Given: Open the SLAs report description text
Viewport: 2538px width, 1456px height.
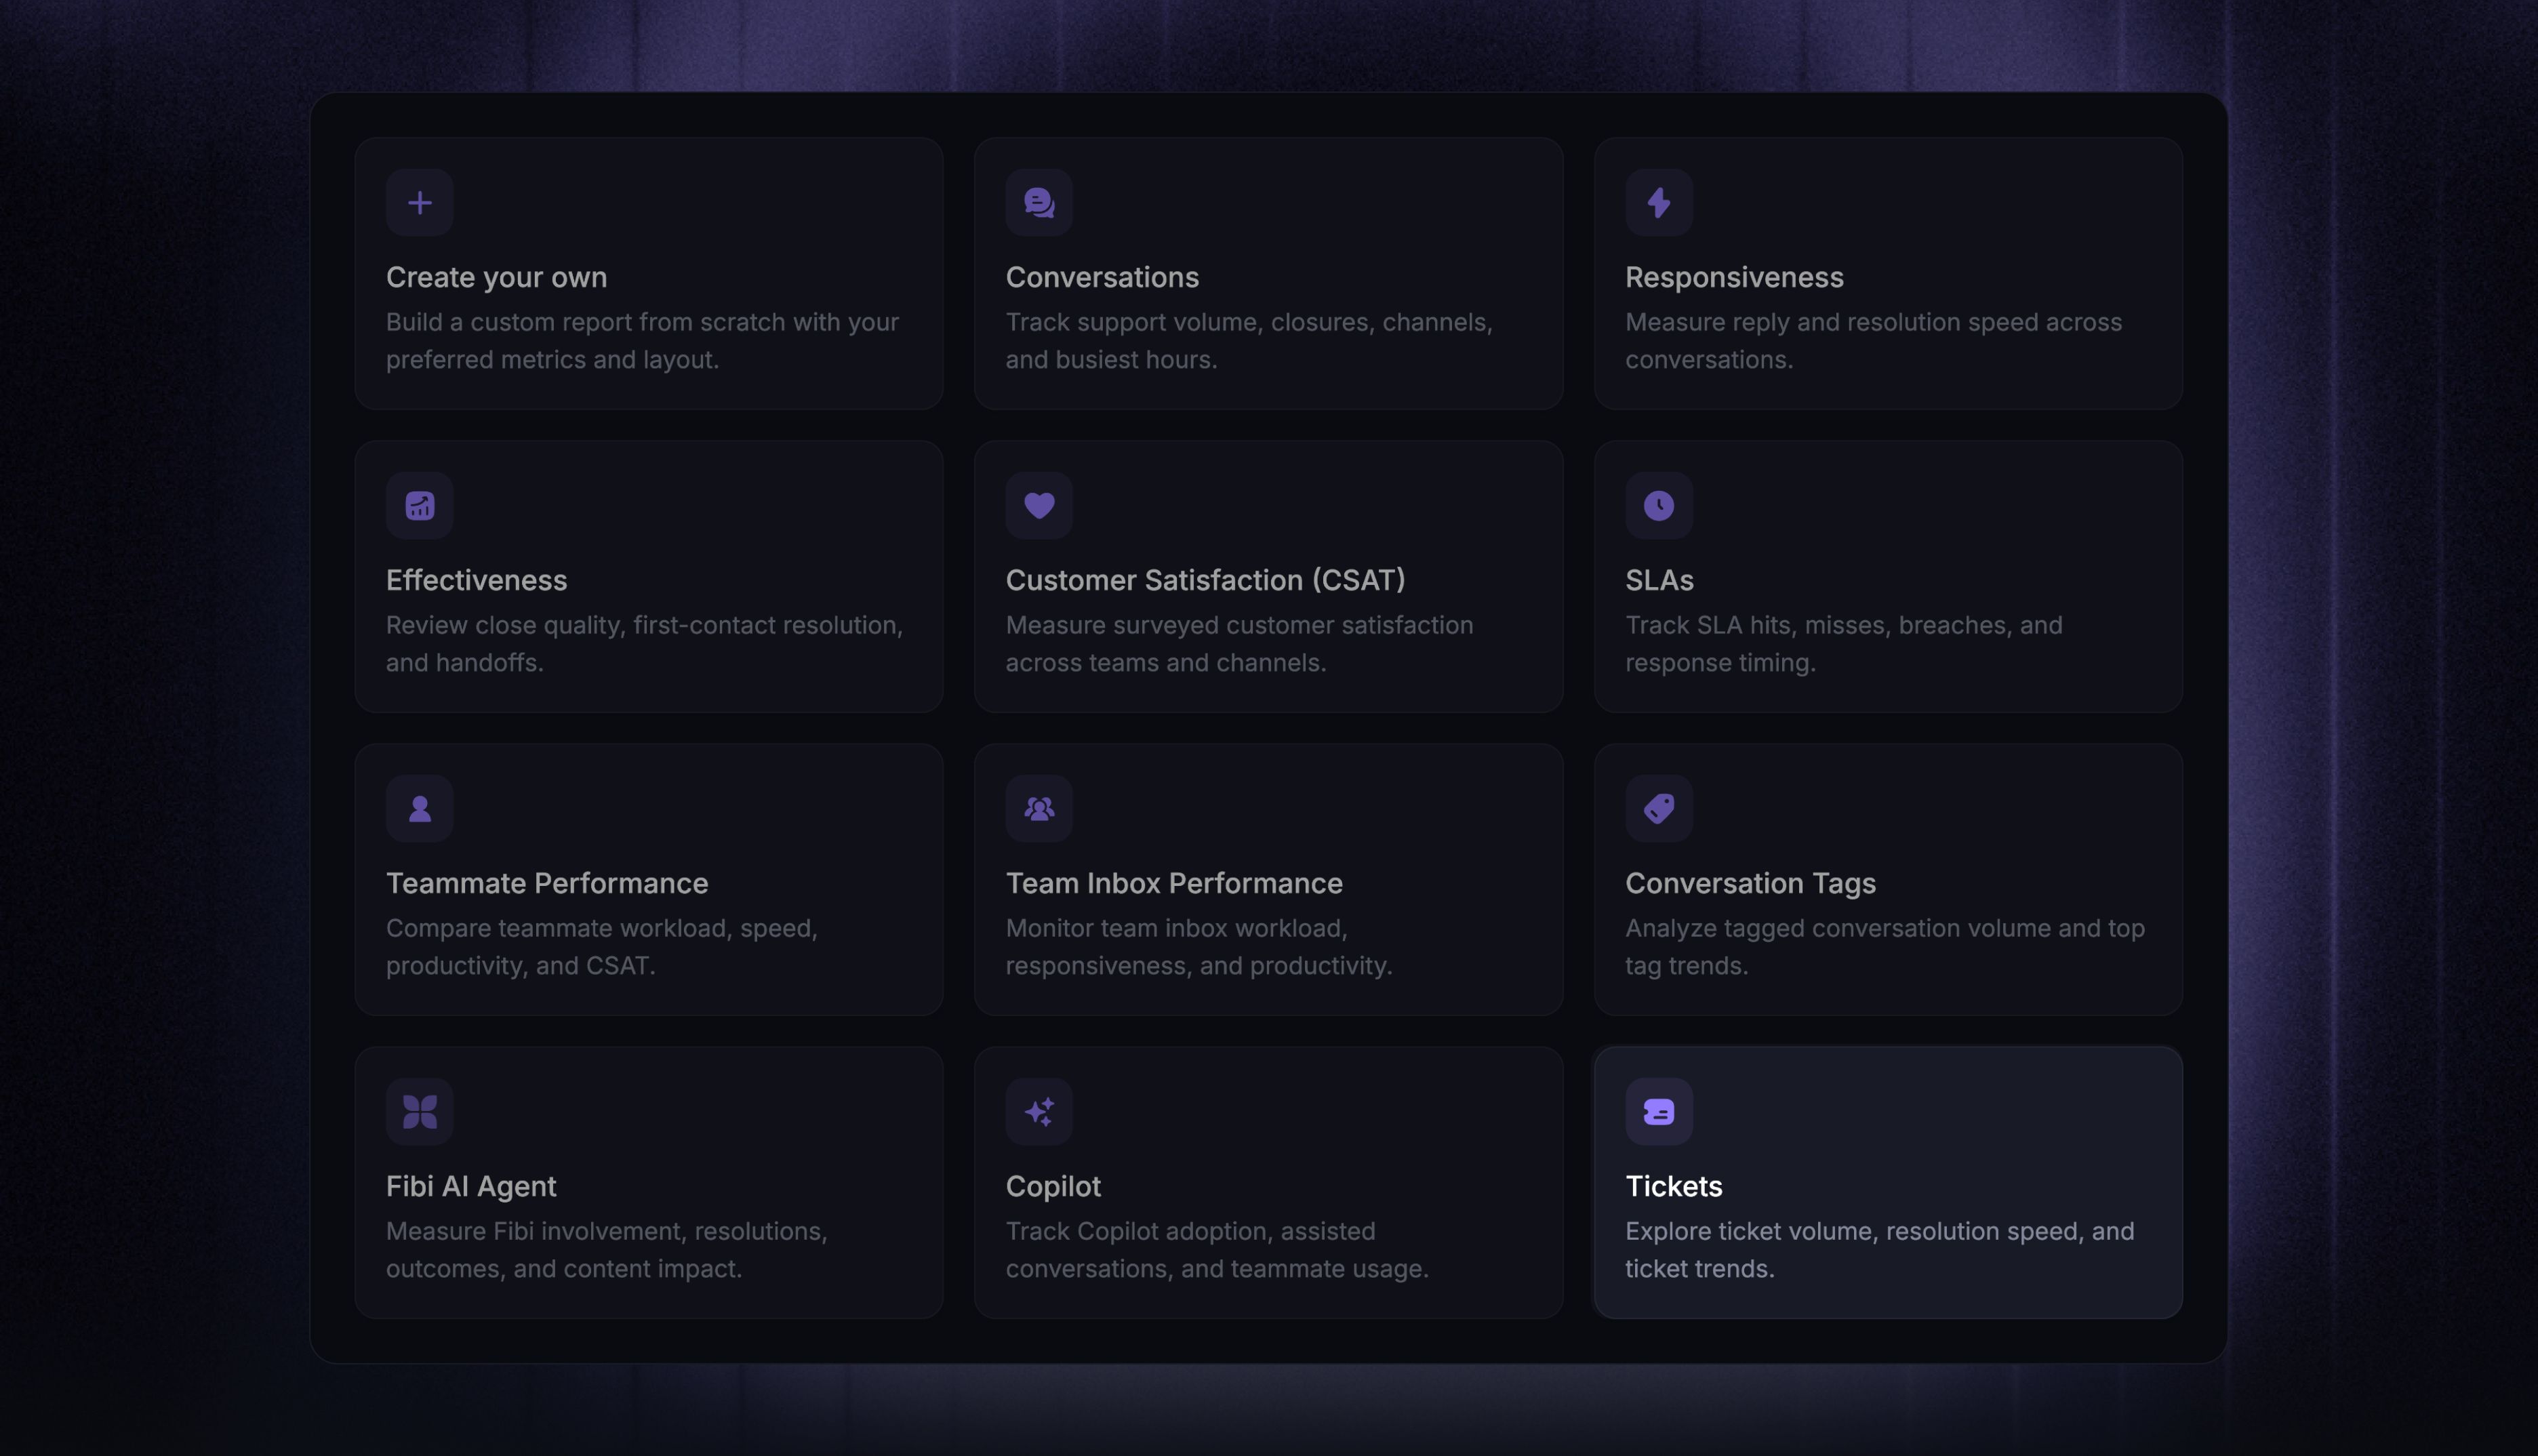Looking at the screenshot, I should (x=1843, y=644).
